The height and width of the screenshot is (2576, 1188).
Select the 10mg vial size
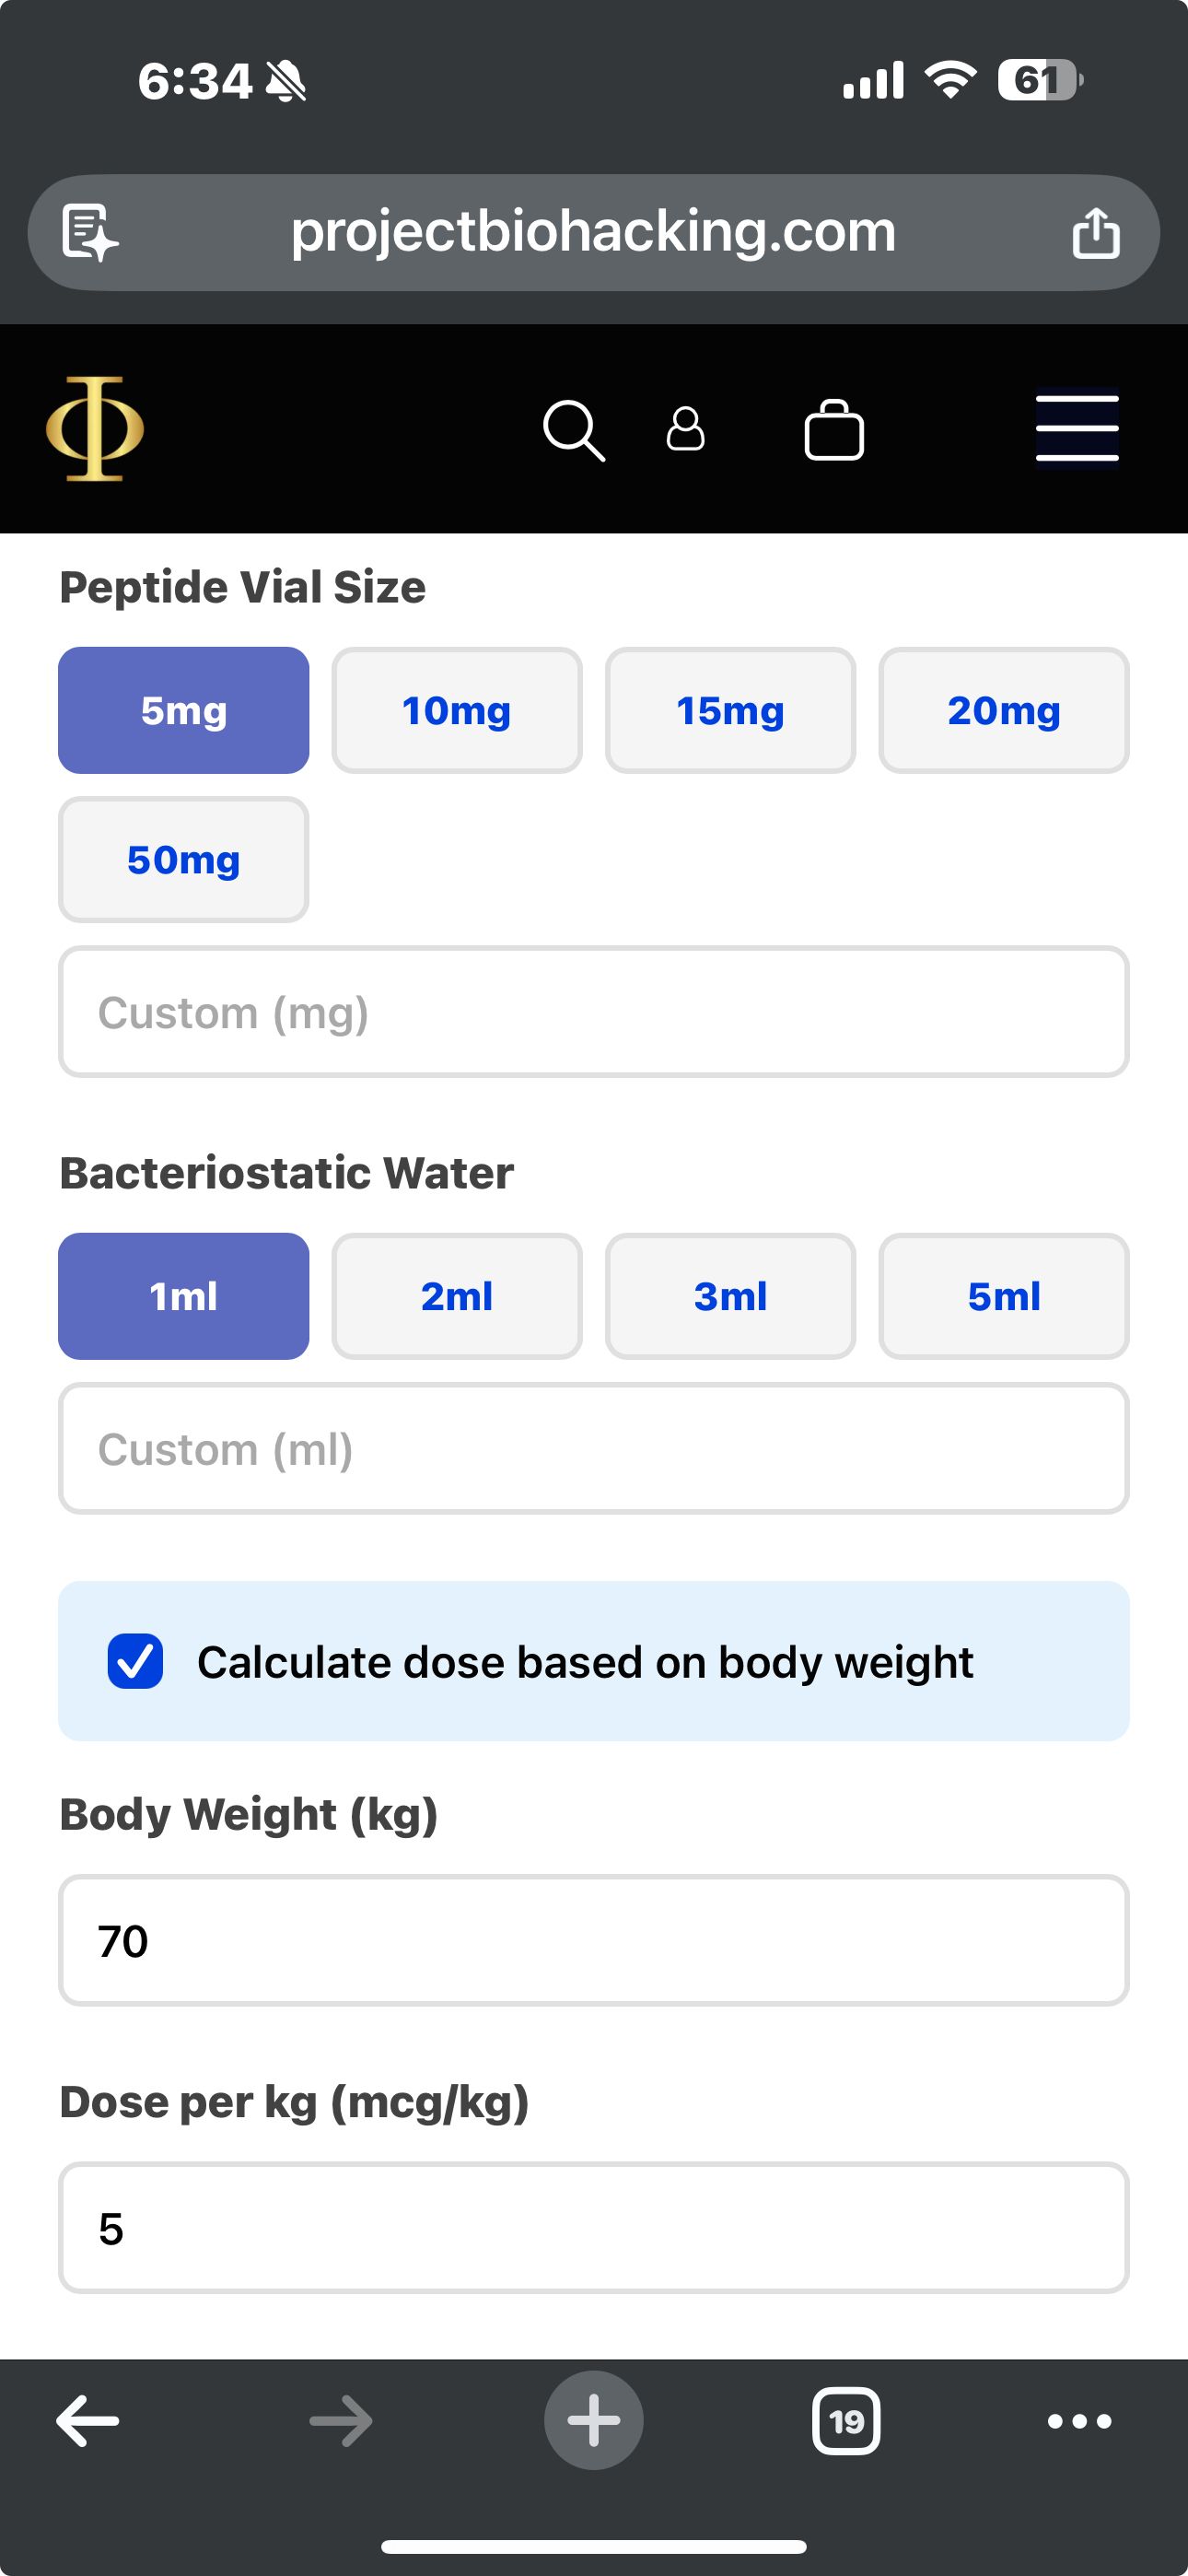click(457, 711)
